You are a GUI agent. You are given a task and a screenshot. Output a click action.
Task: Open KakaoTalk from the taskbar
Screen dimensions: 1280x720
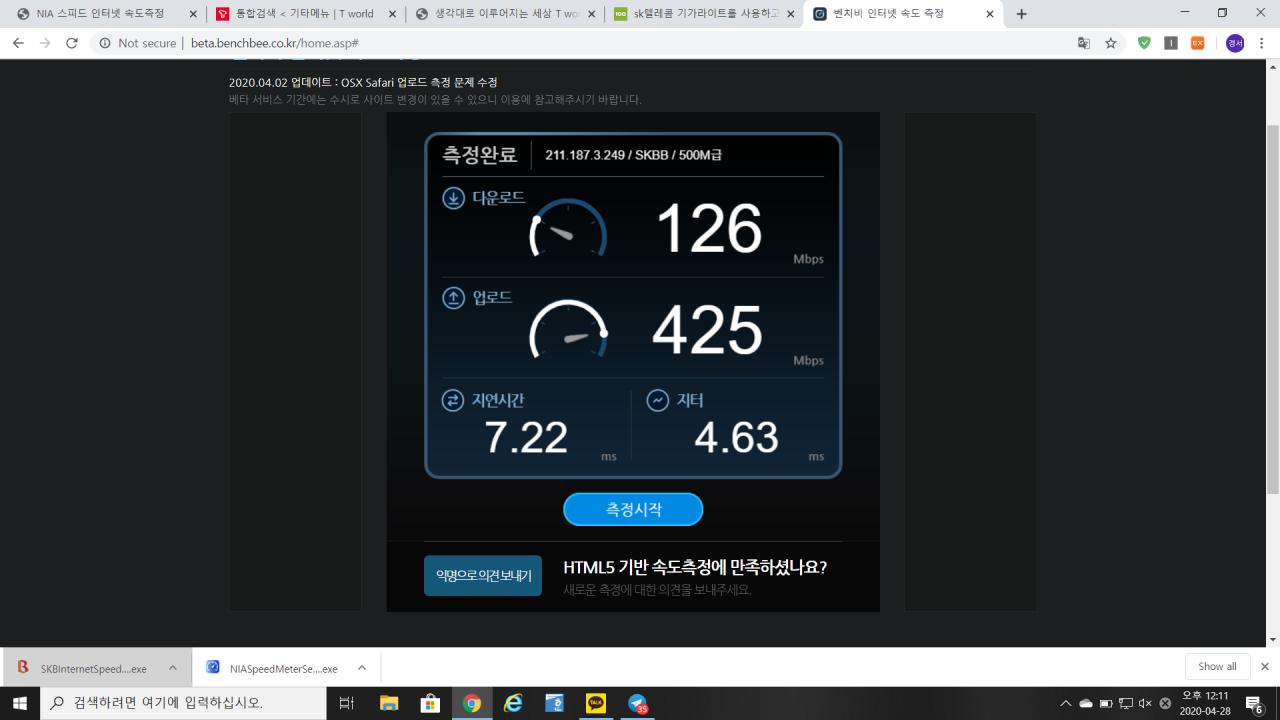coord(596,703)
